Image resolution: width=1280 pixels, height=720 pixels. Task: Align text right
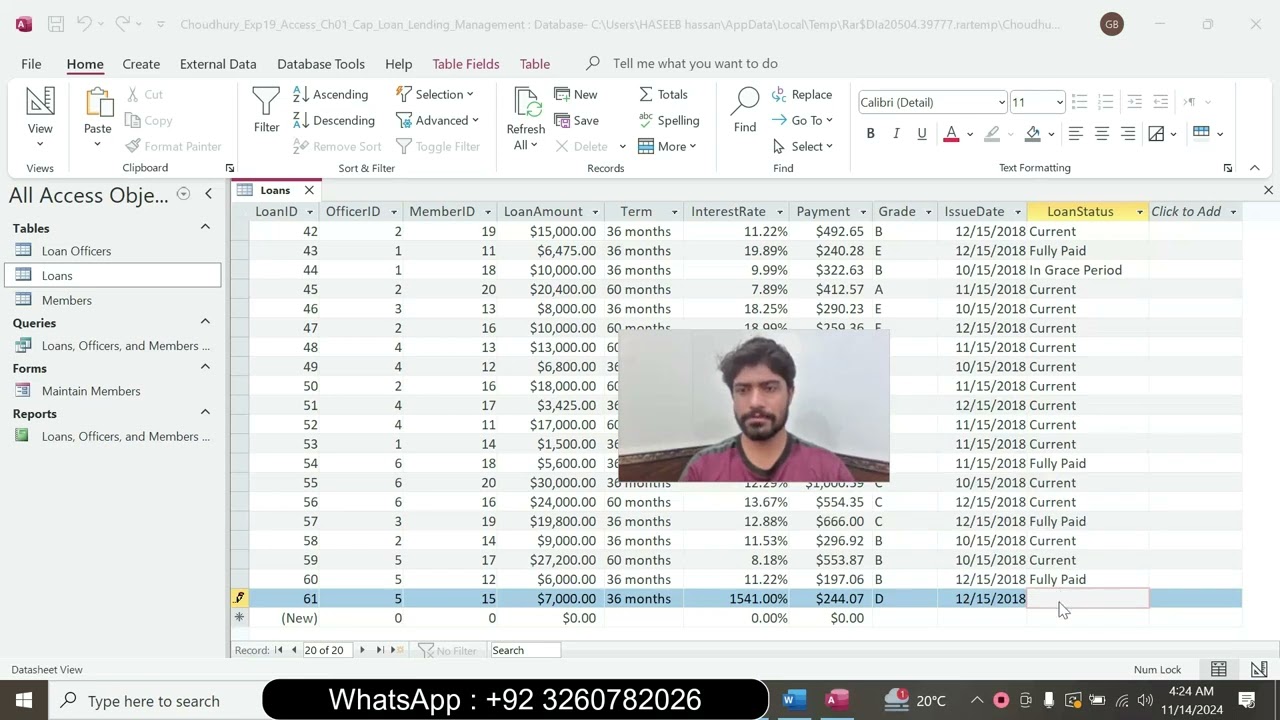tap(1128, 133)
